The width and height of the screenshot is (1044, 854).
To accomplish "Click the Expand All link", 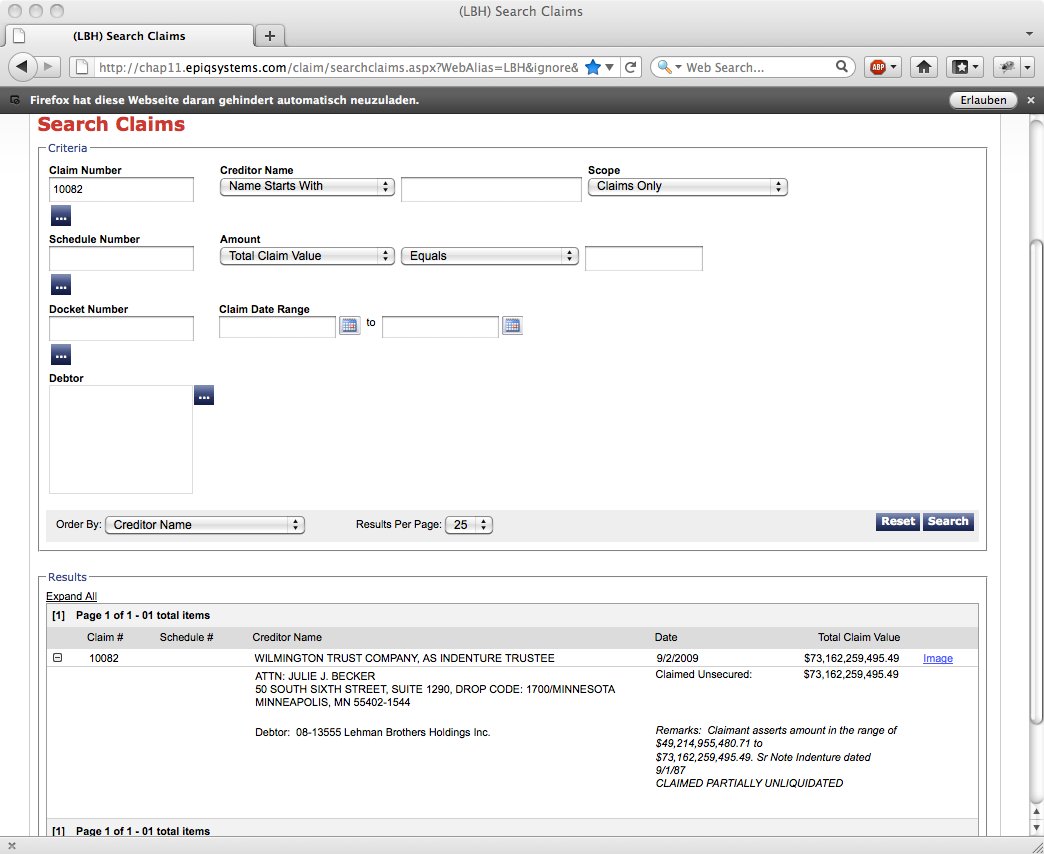I will point(71,596).
